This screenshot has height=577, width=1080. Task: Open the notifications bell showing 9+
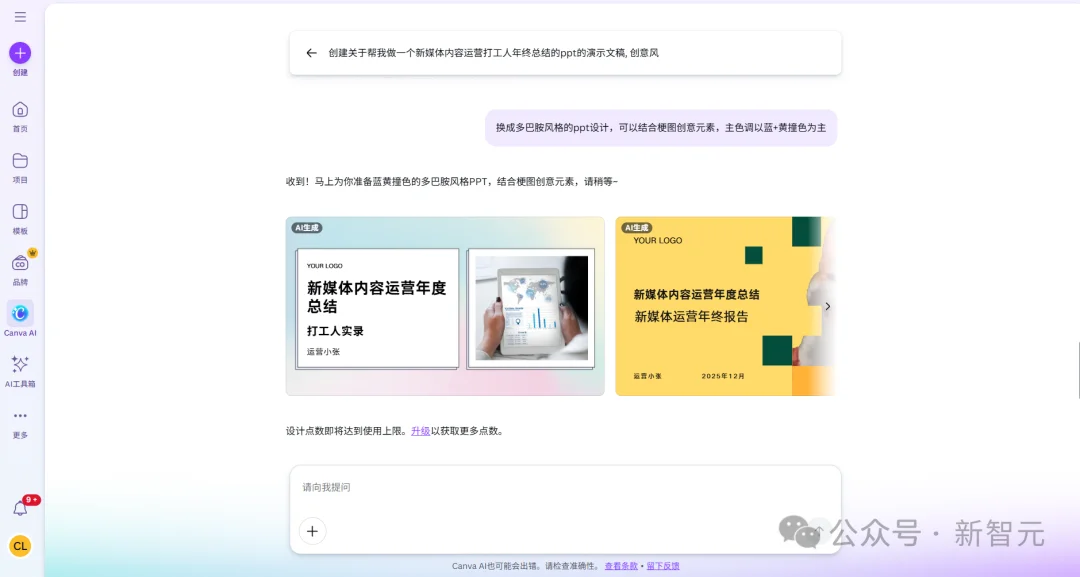pyautogui.click(x=20, y=507)
